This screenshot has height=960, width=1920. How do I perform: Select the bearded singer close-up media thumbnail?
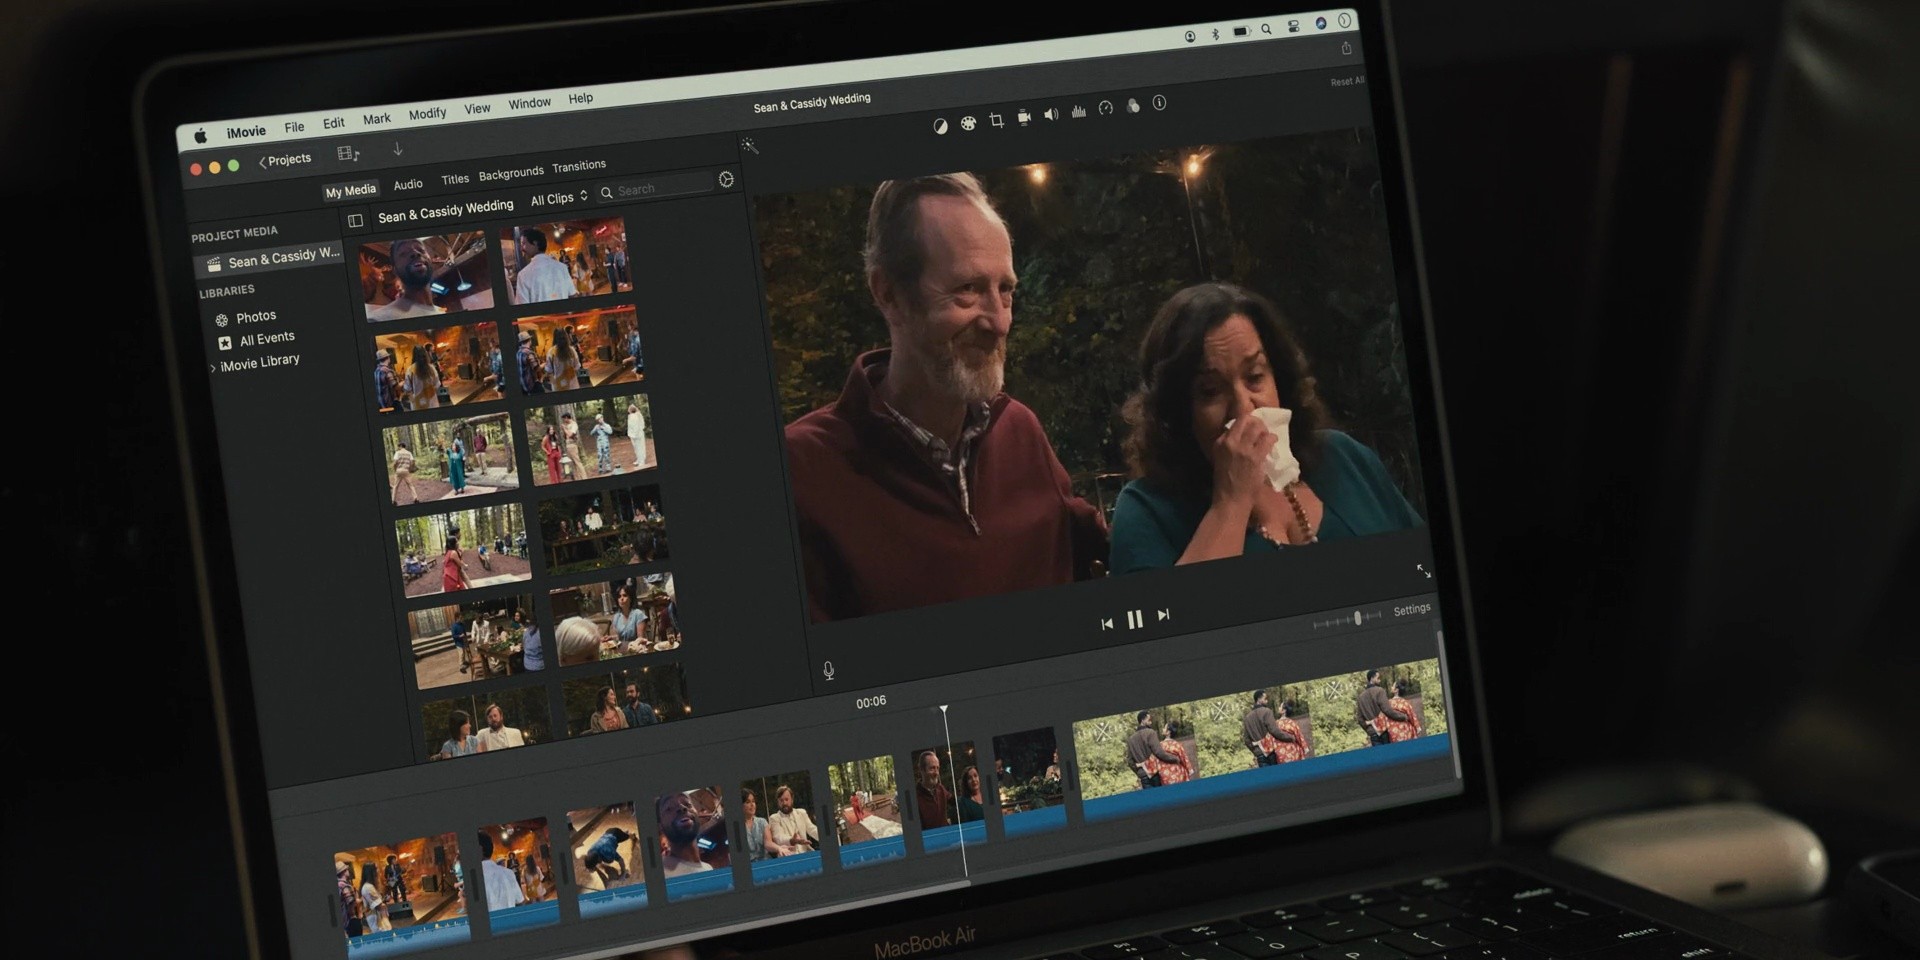point(426,274)
